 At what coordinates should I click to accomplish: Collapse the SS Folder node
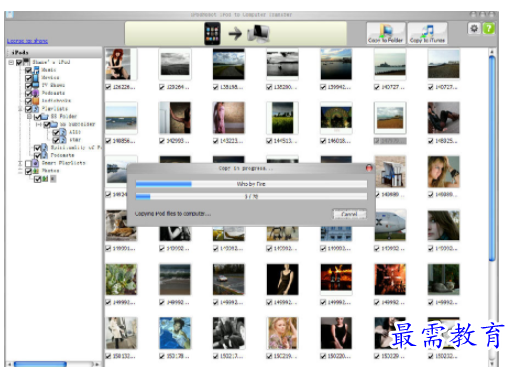29,116
